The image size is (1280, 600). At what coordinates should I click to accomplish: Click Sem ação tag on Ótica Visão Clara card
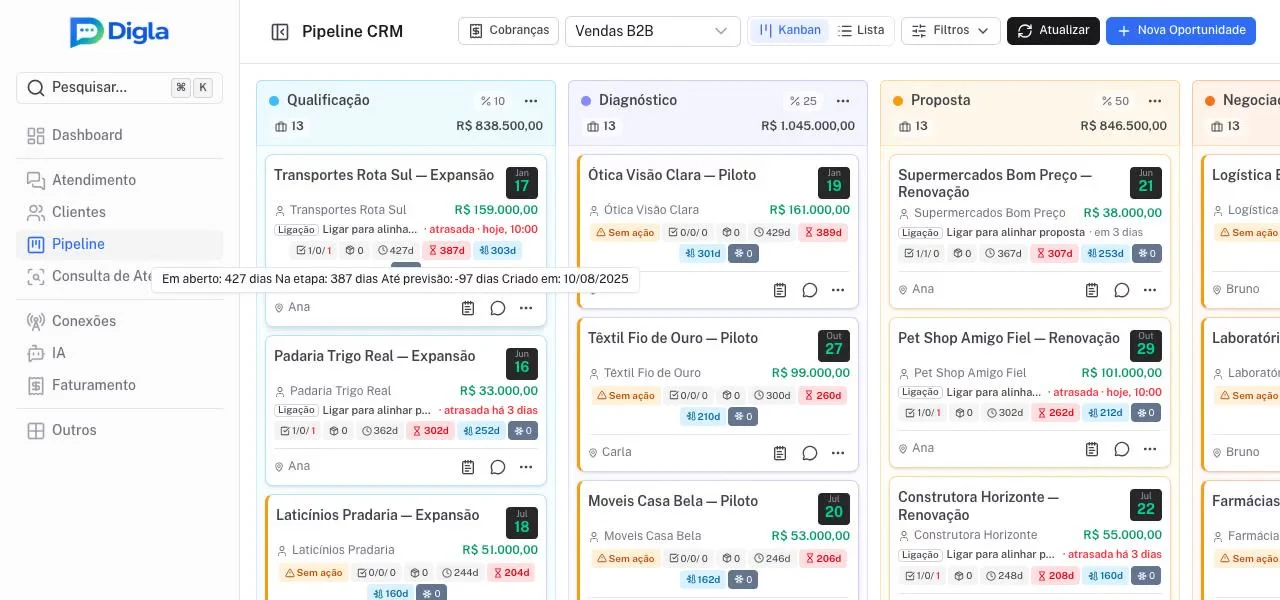[x=625, y=233]
